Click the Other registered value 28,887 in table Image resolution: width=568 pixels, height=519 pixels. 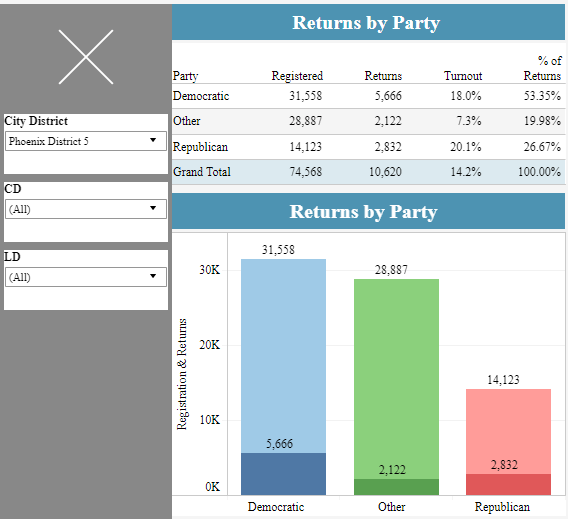click(x=305, y=121)
